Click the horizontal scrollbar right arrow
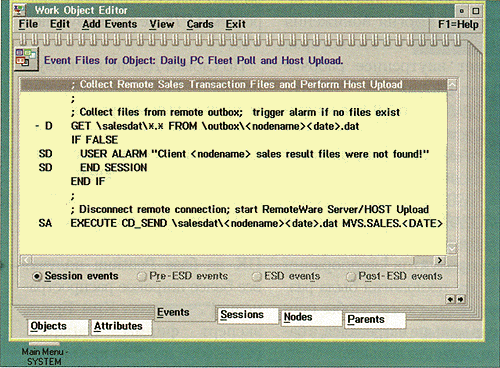Screen dimensions: 500x368 440,260
